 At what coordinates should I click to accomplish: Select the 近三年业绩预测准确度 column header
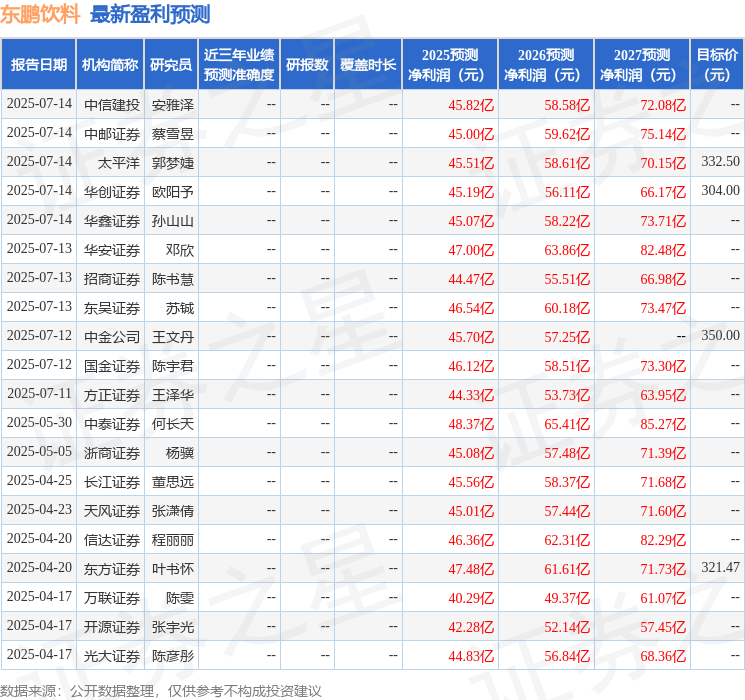coord(238,65)
